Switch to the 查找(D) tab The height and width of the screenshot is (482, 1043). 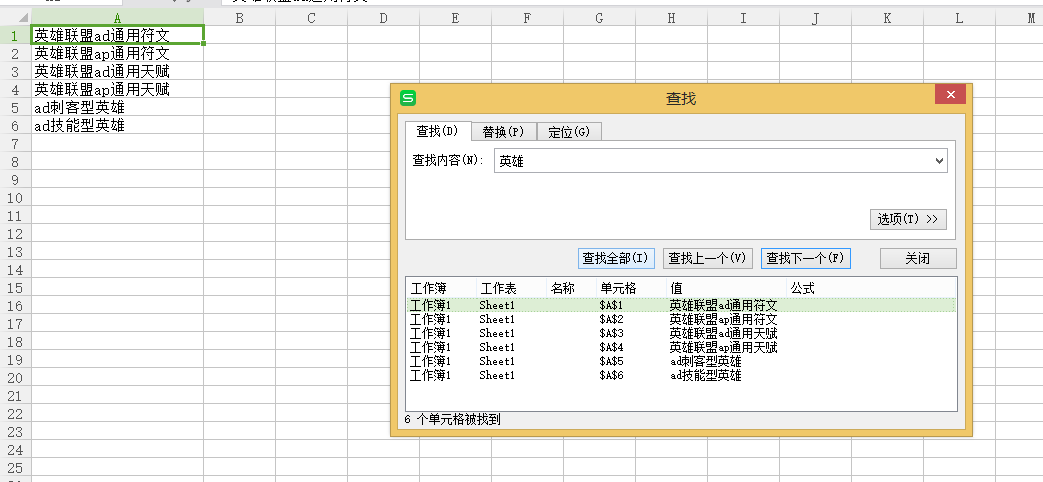point(438,131)
